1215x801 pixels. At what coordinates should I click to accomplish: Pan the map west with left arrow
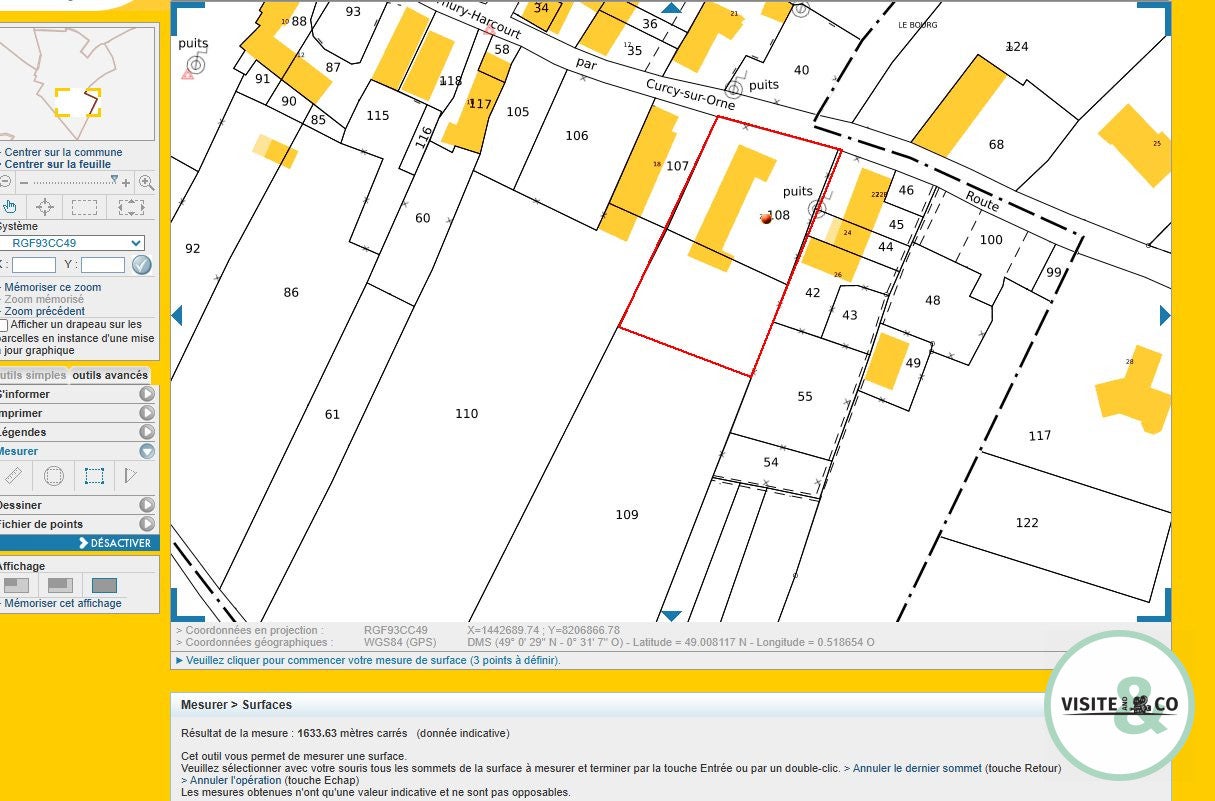(x=177, y=316)
